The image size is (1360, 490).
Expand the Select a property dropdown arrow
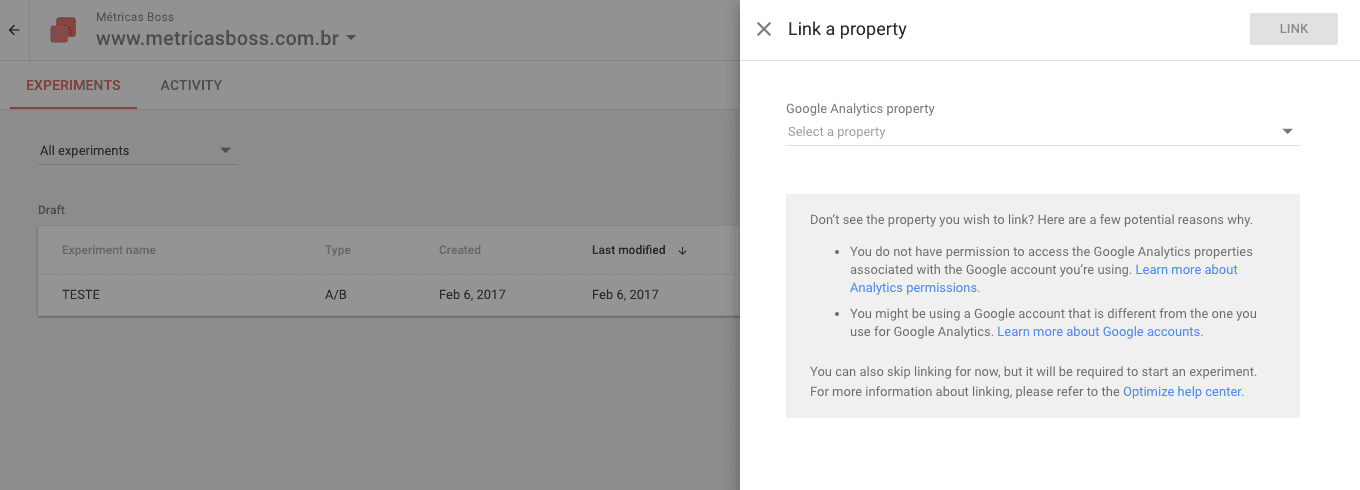click(x=1287, y=132)
